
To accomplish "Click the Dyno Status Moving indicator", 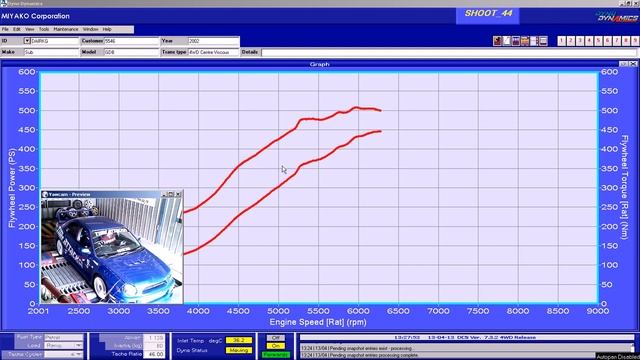I will click(x=238, y=350).
